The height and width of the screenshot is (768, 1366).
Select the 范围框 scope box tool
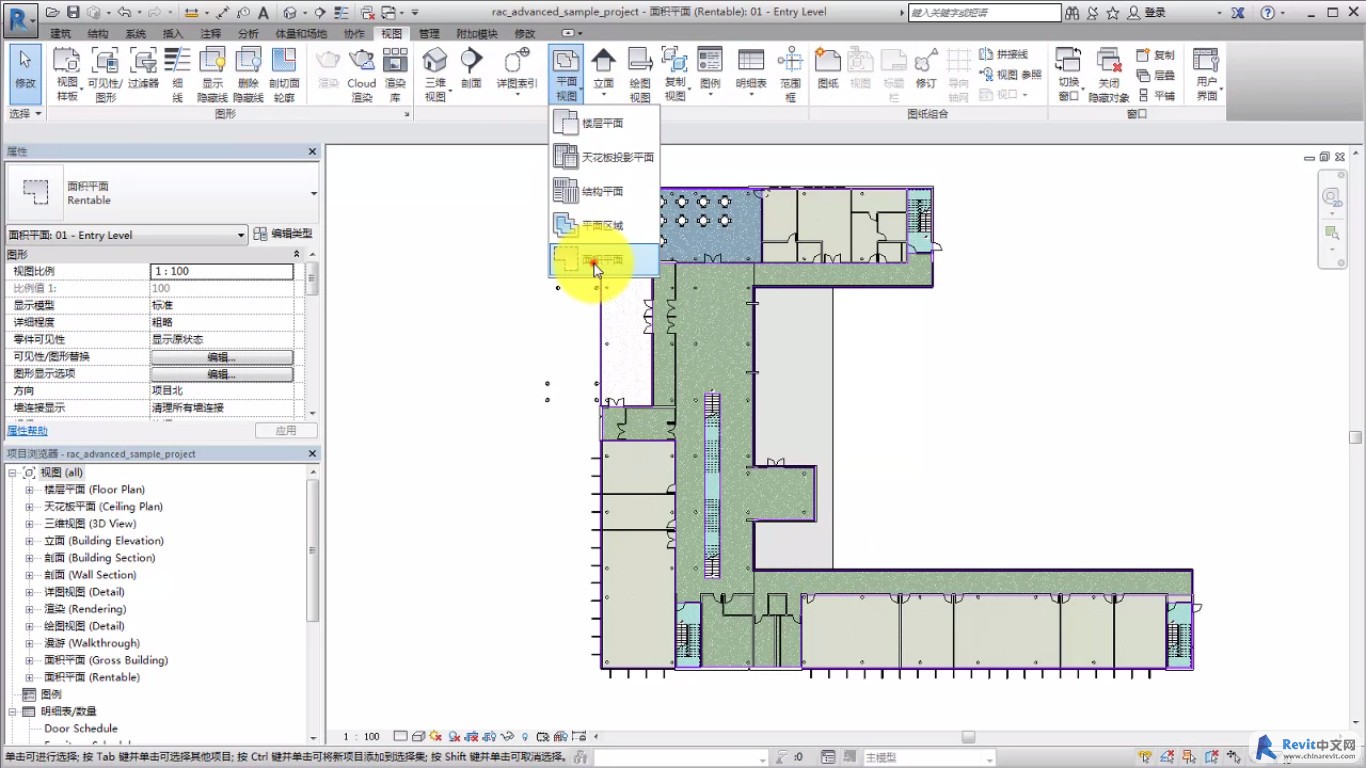[x=791, y=74]
